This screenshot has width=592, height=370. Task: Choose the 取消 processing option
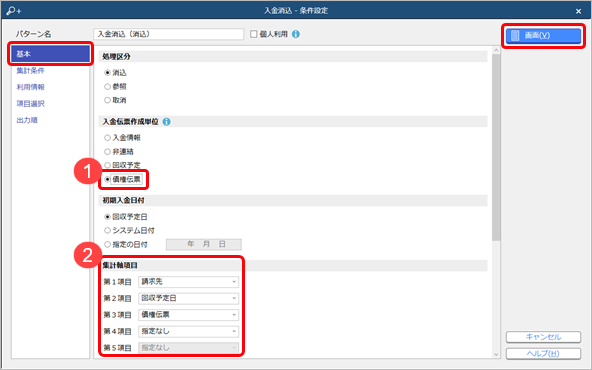click(x=107, y=100)
